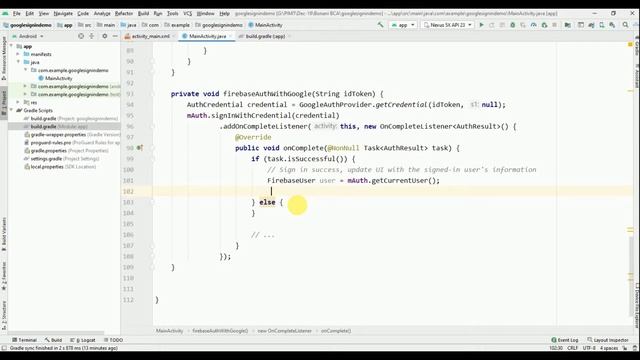Open the Refactor menu
The width and height of the screenshot is (640, 360).
point(124,13)
